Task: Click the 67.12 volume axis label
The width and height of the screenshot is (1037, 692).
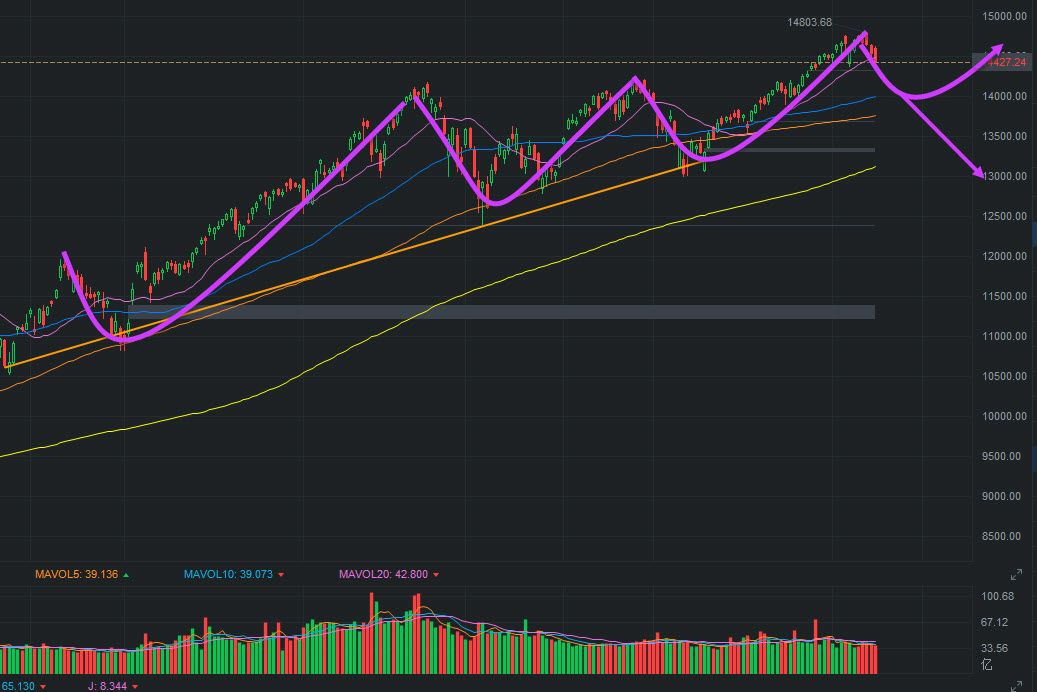Action: [995, 622]
